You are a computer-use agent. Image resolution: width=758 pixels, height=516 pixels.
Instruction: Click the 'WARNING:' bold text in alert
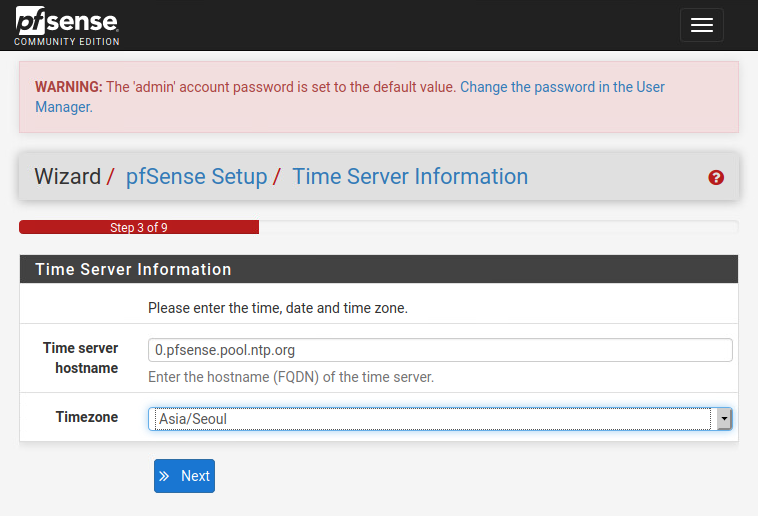point(69,87)
